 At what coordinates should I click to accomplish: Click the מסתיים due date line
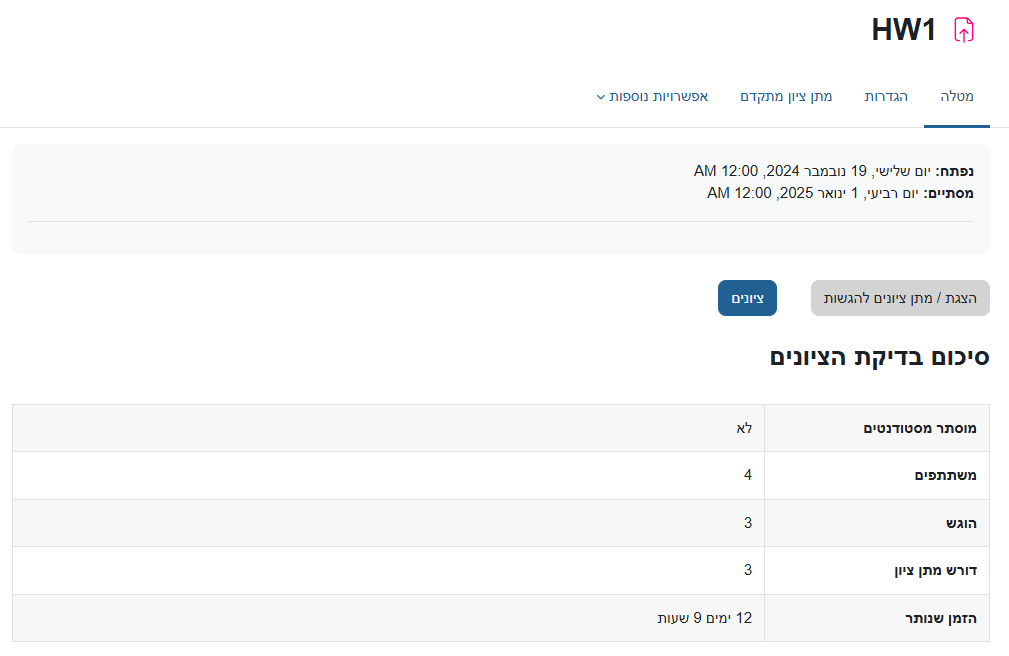coord(840,193)
